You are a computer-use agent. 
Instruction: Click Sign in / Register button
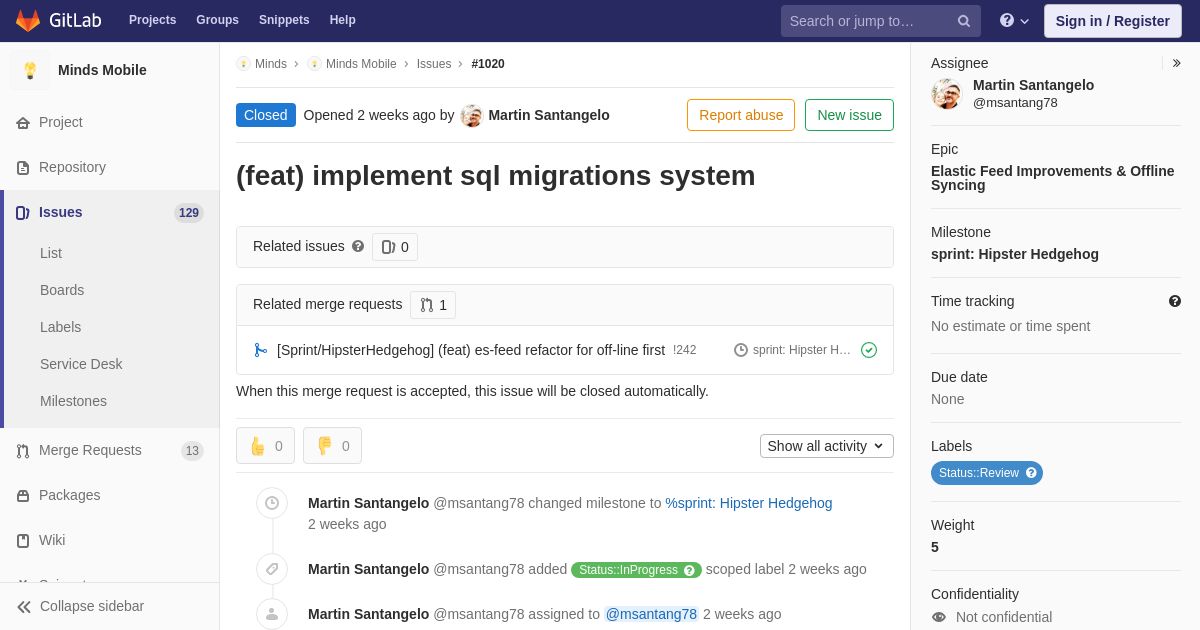(x=1112, y=21)
